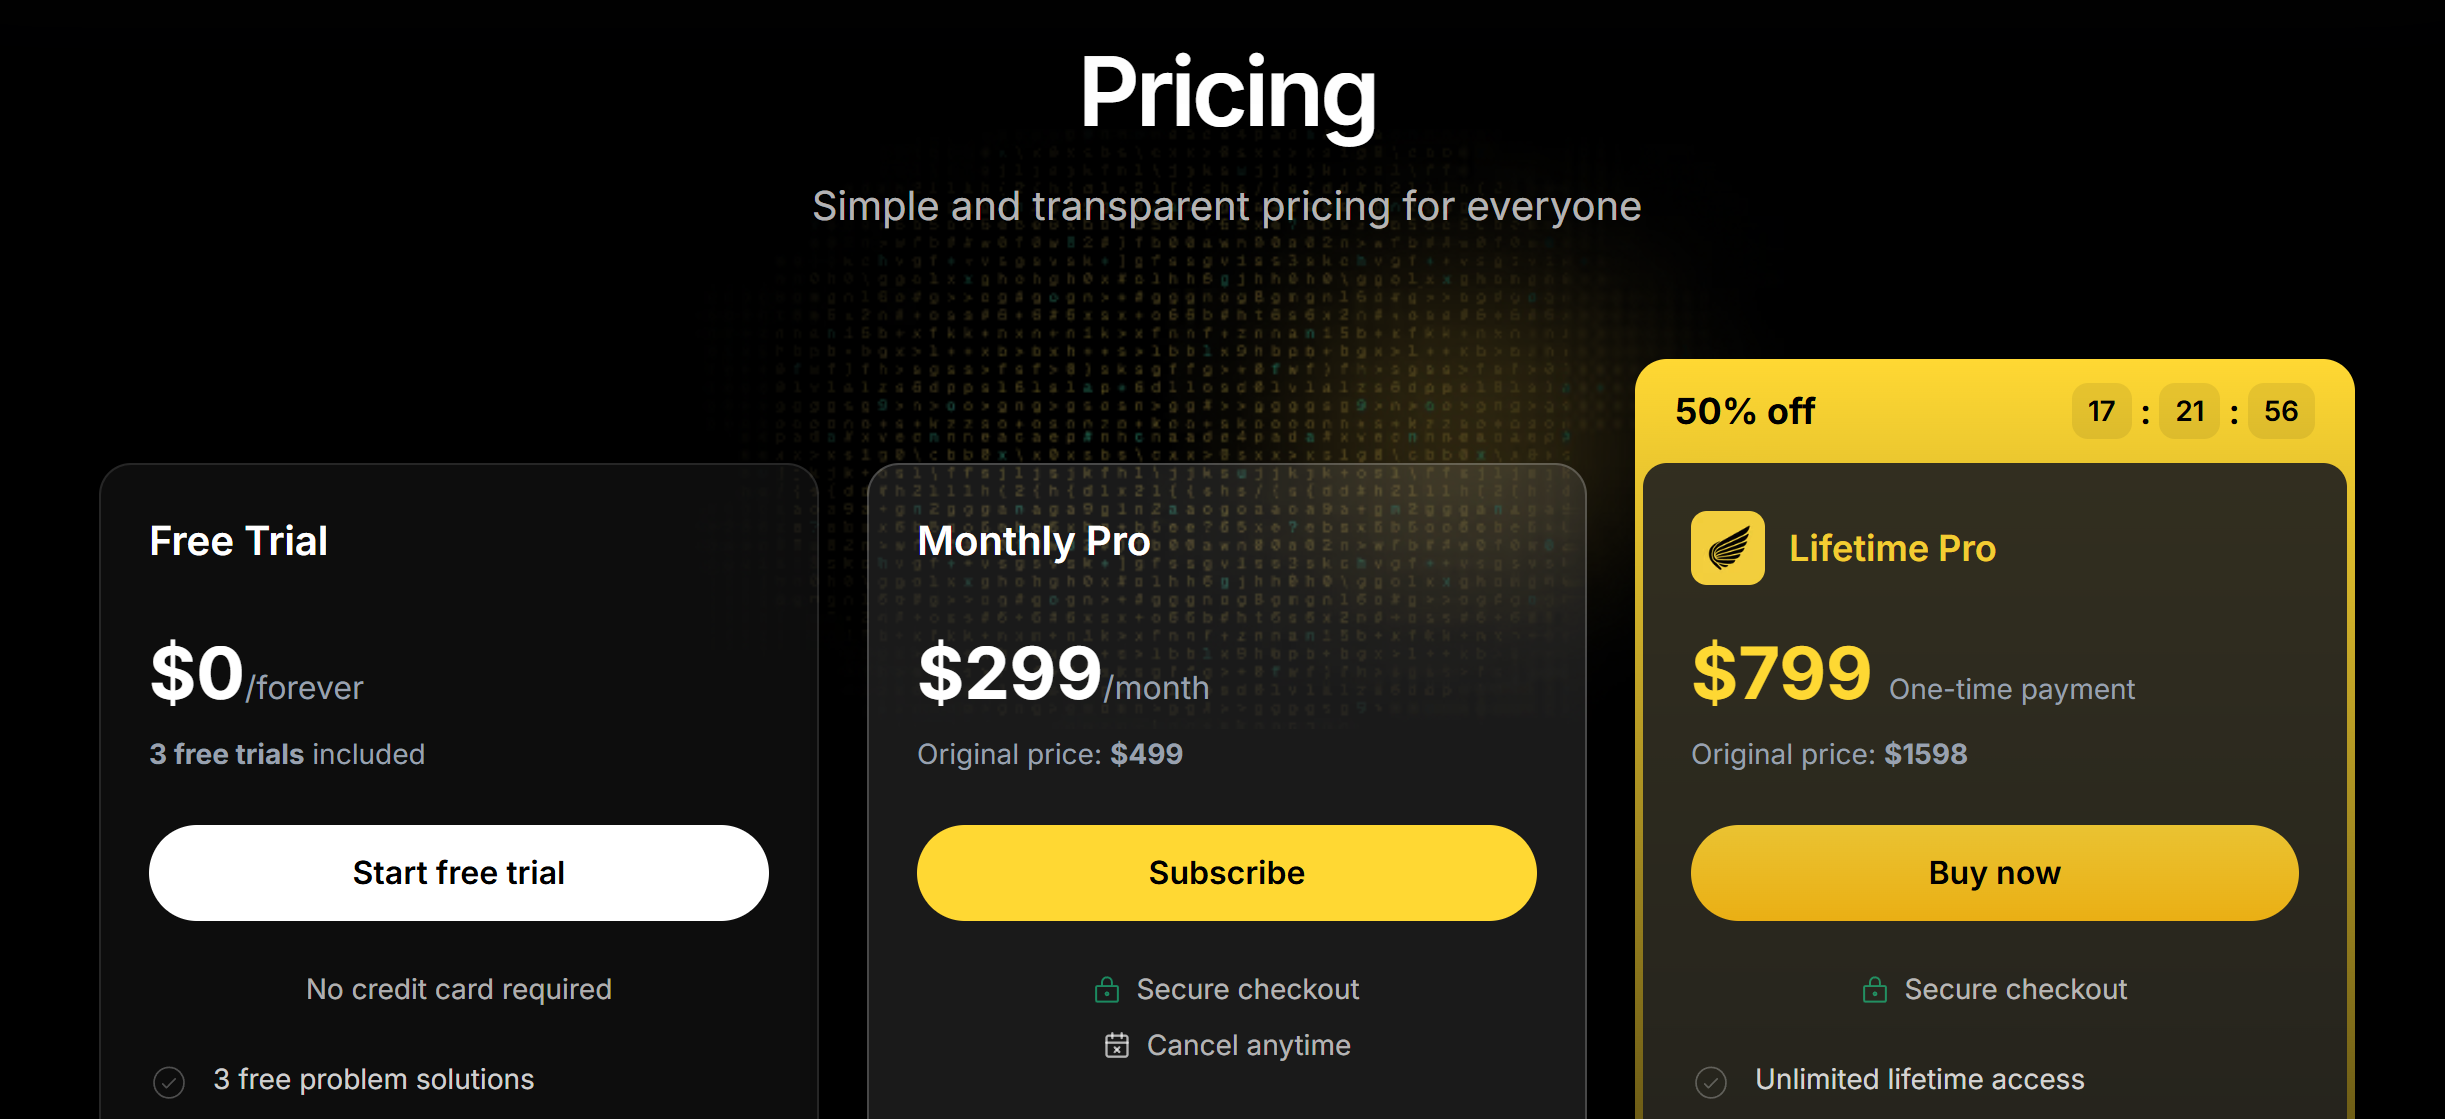Select the Free Trial plan title
This screenshot has width=2445, height=1119.
click(x=238, y=541)
